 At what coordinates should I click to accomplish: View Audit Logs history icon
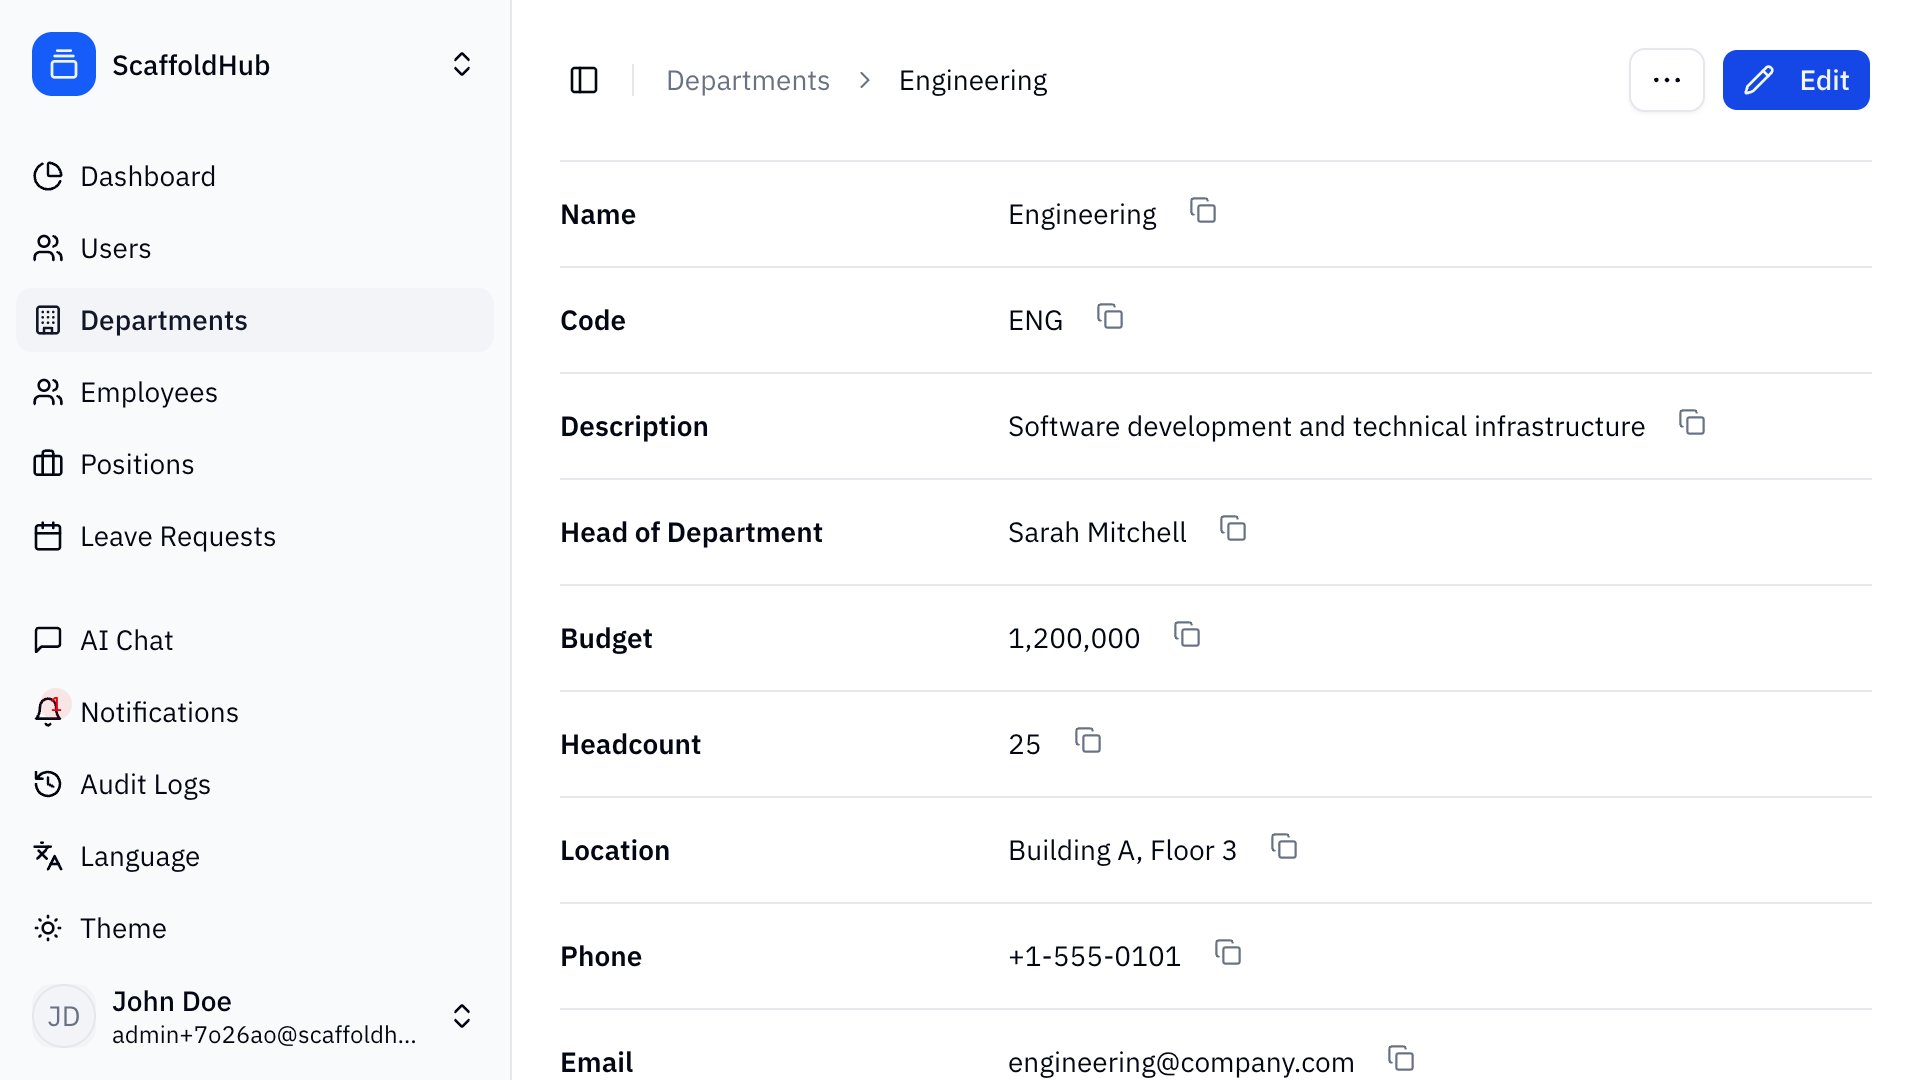click(x=48, y=784)
